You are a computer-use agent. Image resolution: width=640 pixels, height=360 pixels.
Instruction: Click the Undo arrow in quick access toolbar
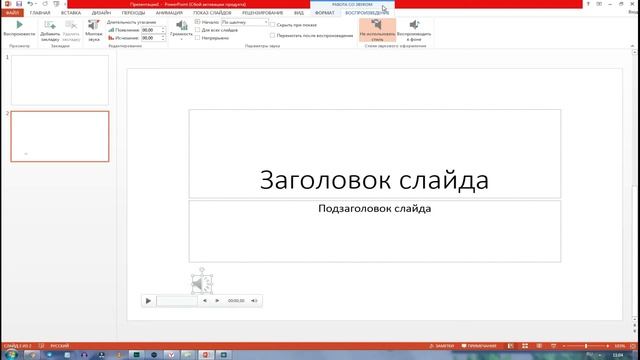coord(30,4)
